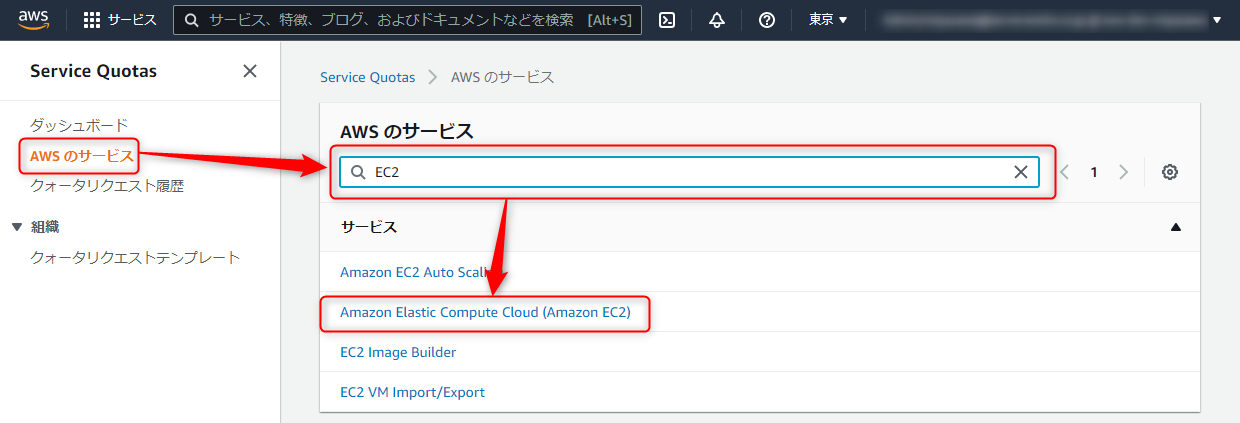Sort by サービス column triangle
The height and width of the screenshot is (423, 1240).
pyautogui.click(x=1176, y=227)
